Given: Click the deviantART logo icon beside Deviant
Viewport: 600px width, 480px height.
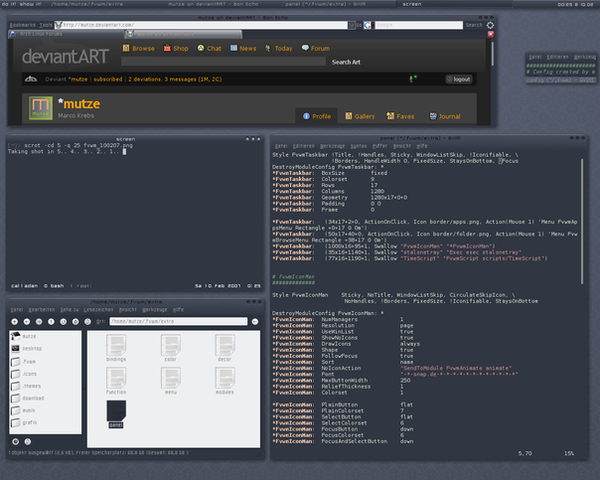Looking at the screenshot, I should click(x=31, y=79).
